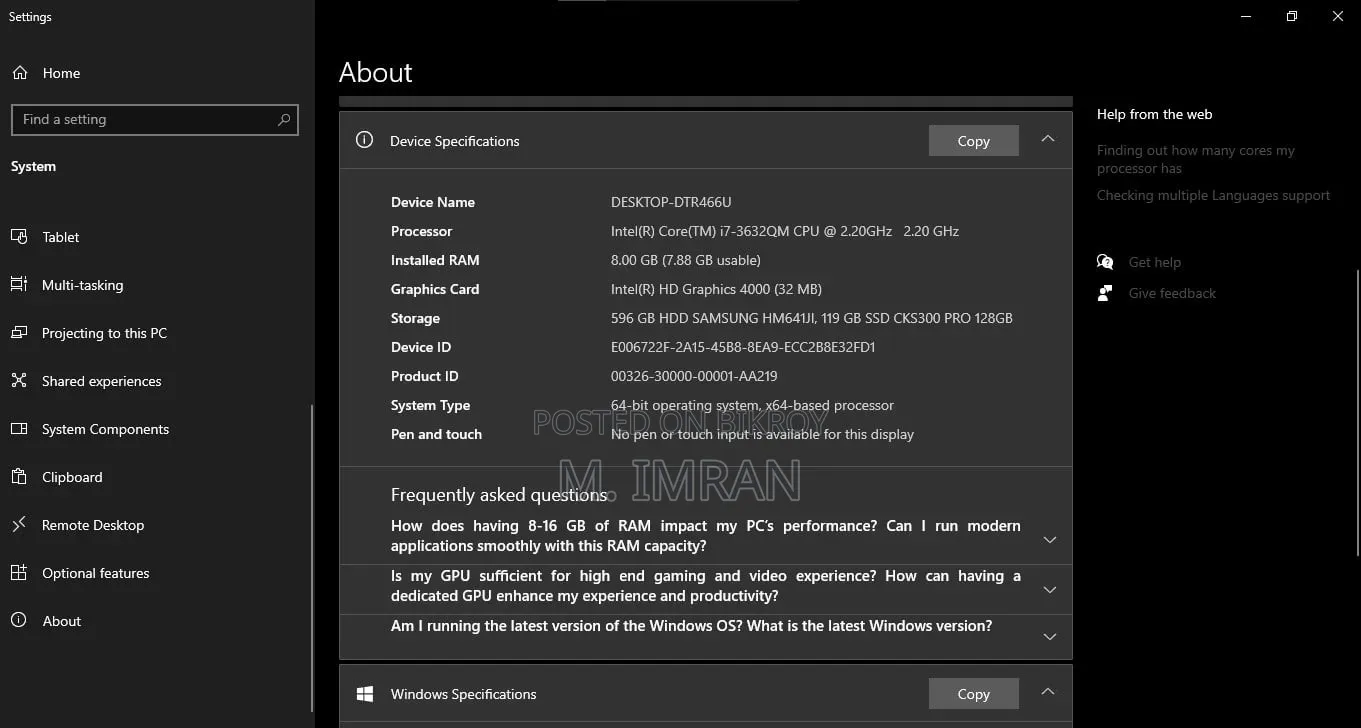Click the About page title
This screenshot has height=728, width=1361.
376,72
